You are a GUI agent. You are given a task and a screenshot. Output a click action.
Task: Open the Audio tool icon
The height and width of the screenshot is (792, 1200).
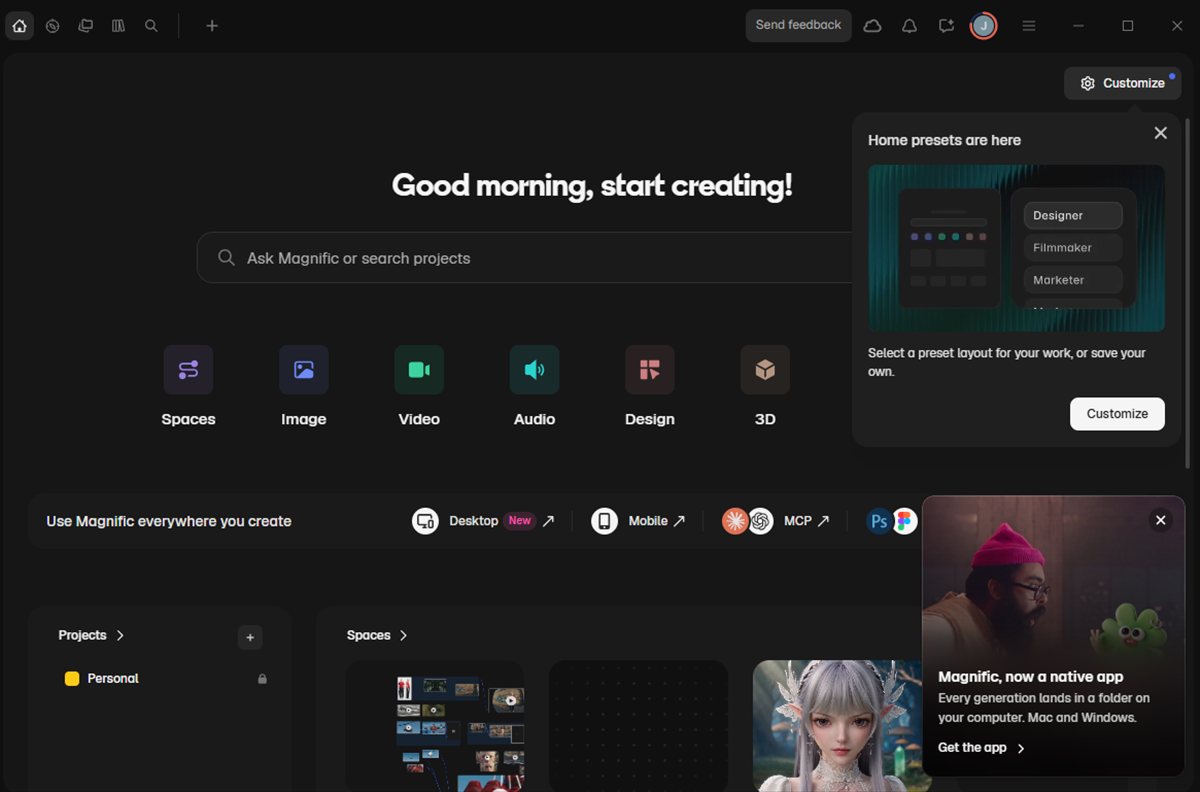click(534, 370)
